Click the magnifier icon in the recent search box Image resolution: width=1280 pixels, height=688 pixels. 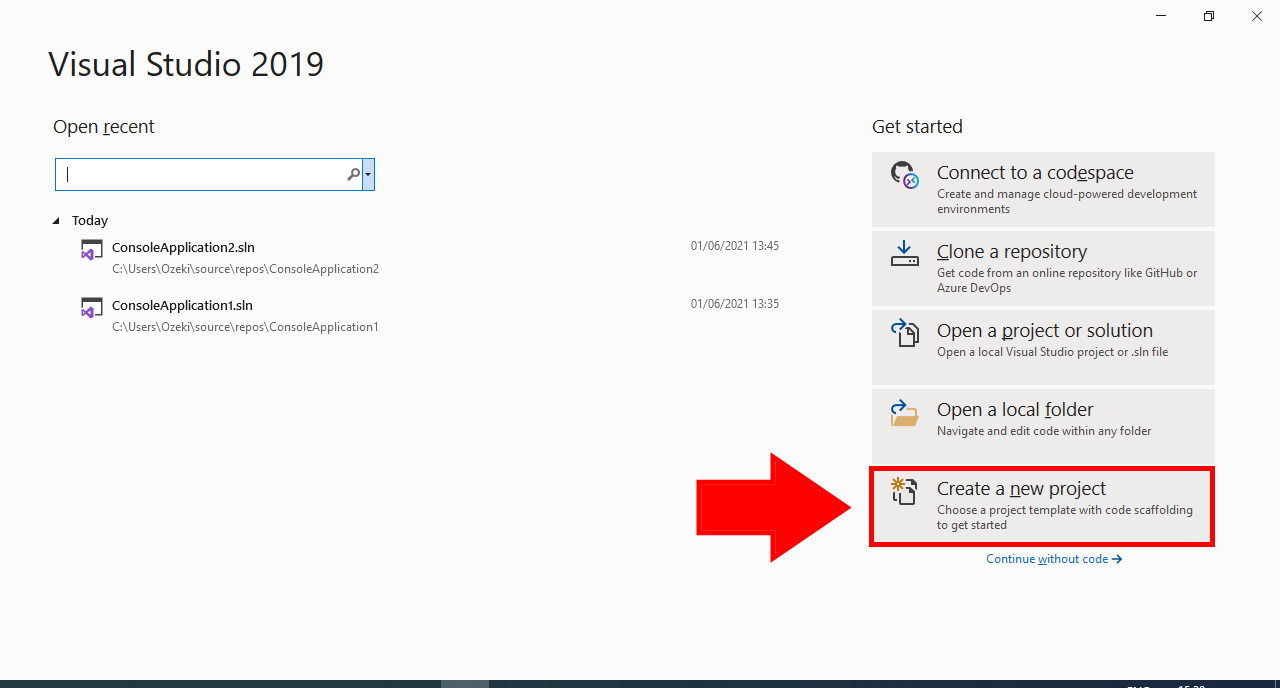[353, 174]
